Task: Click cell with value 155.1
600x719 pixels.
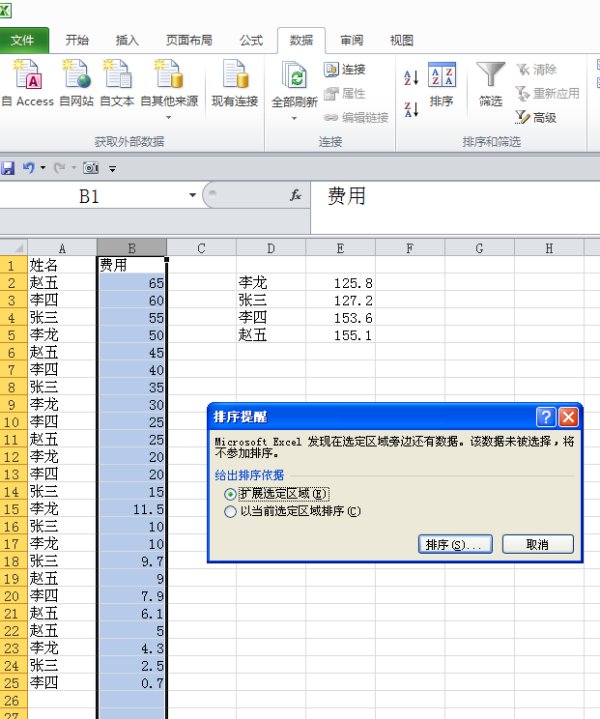Action: click(340, 335)
